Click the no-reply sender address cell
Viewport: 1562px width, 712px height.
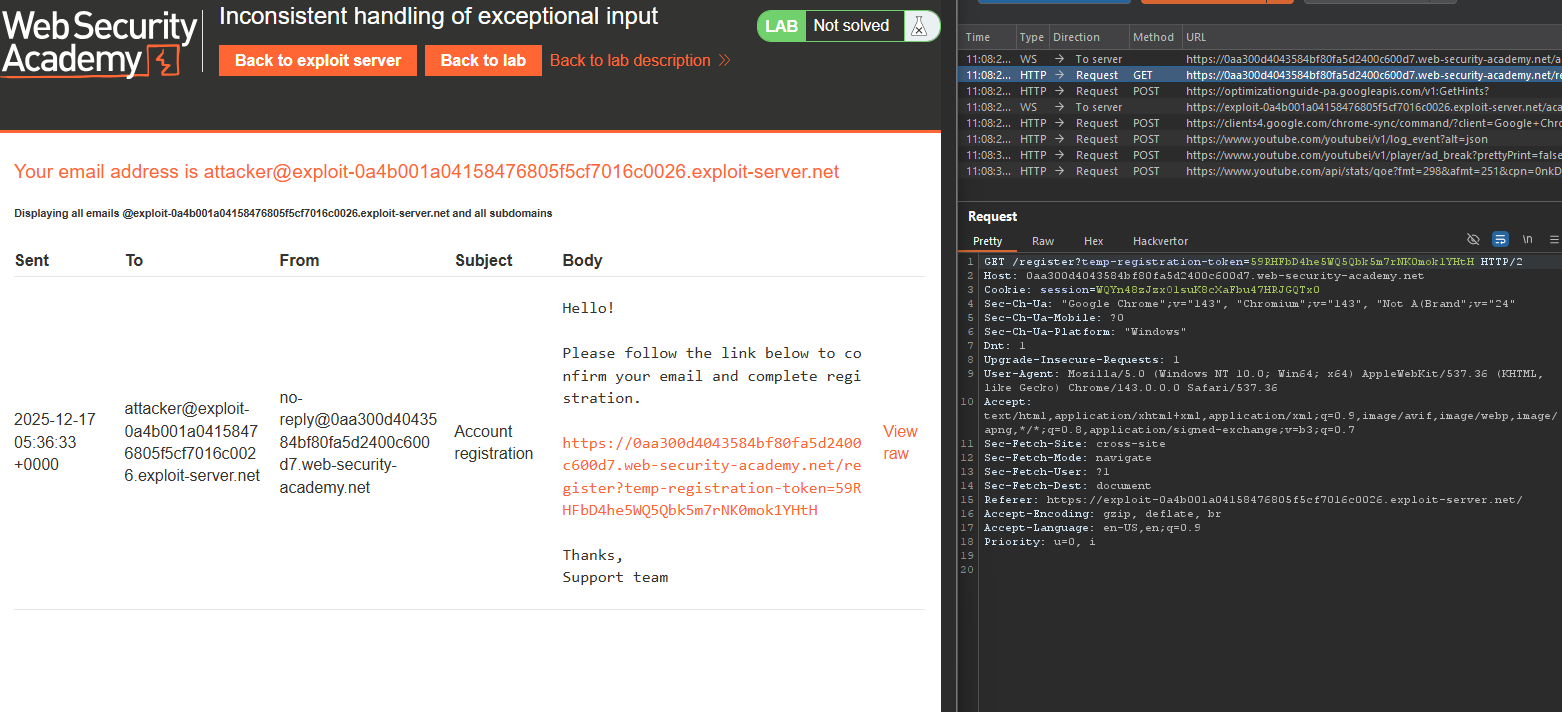[358, 442]
